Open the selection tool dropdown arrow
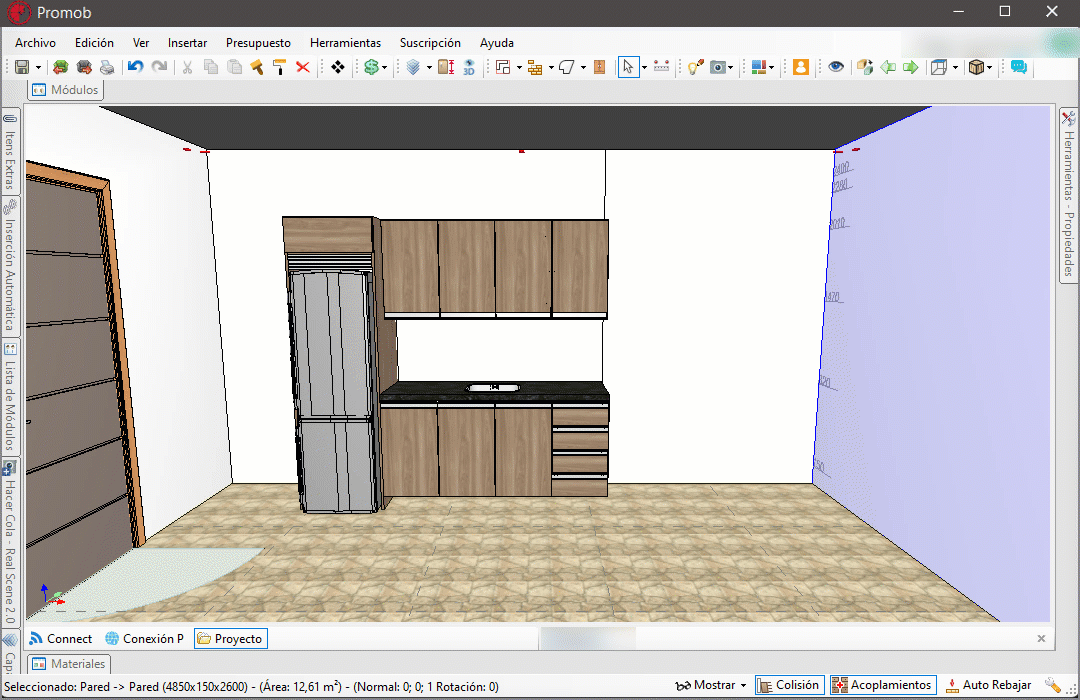Screen dimensions: 1080x700 [x=644, y=68]
